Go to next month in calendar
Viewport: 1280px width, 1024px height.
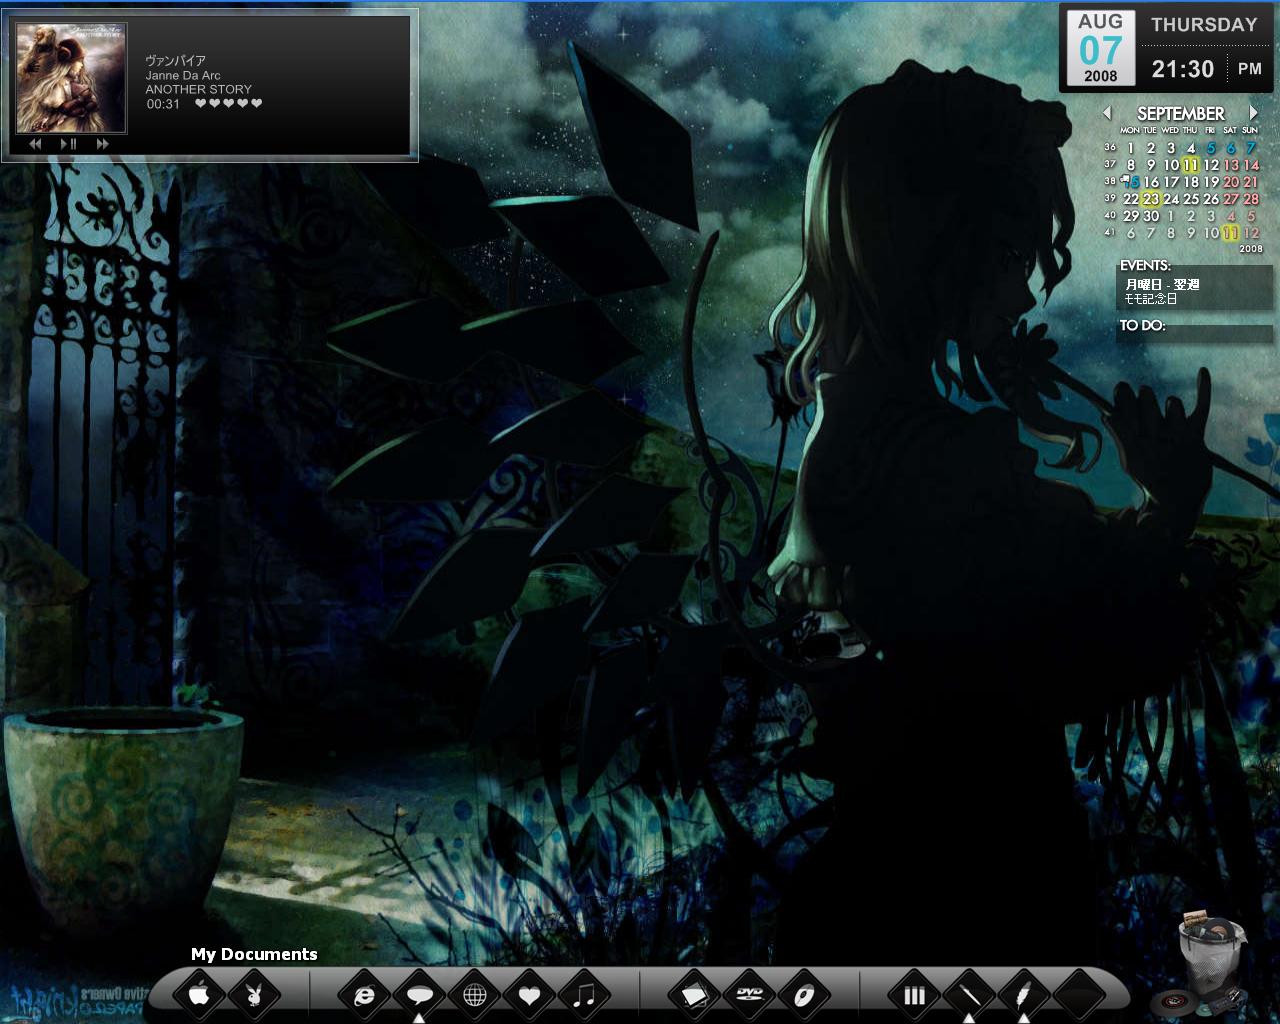coord(1253,113)
